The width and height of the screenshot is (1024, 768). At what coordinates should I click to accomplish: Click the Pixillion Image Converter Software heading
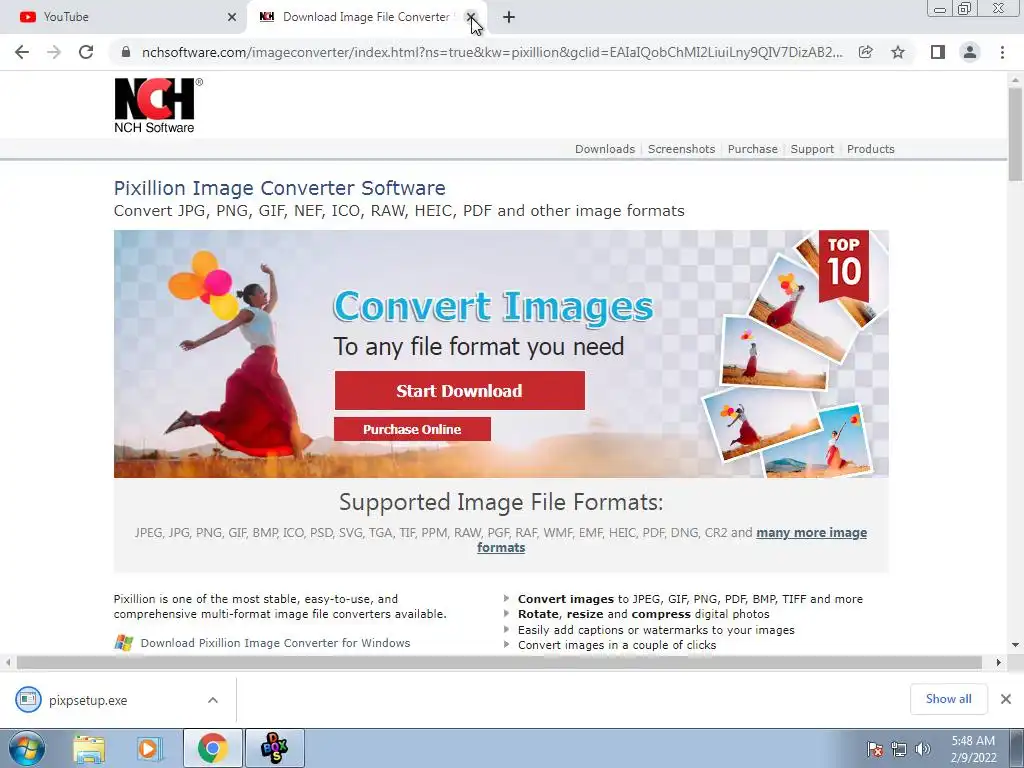pos(280,188)
